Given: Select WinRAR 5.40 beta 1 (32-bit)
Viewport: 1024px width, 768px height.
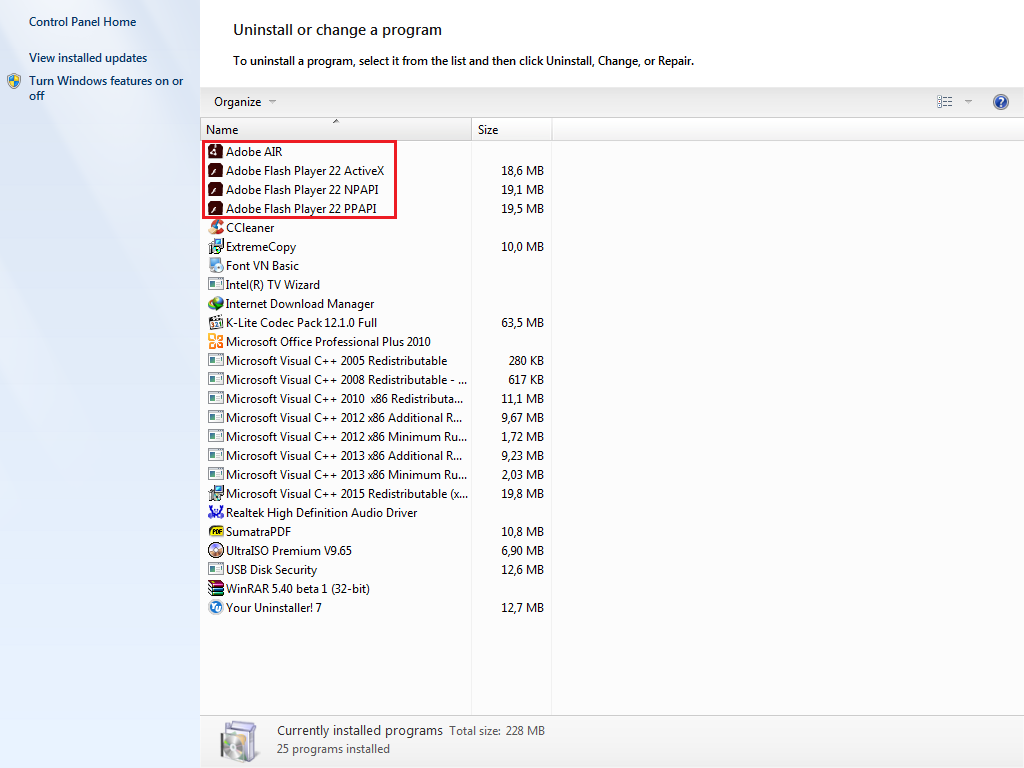Looking at the screenshot, I should (x=298, y=588).
